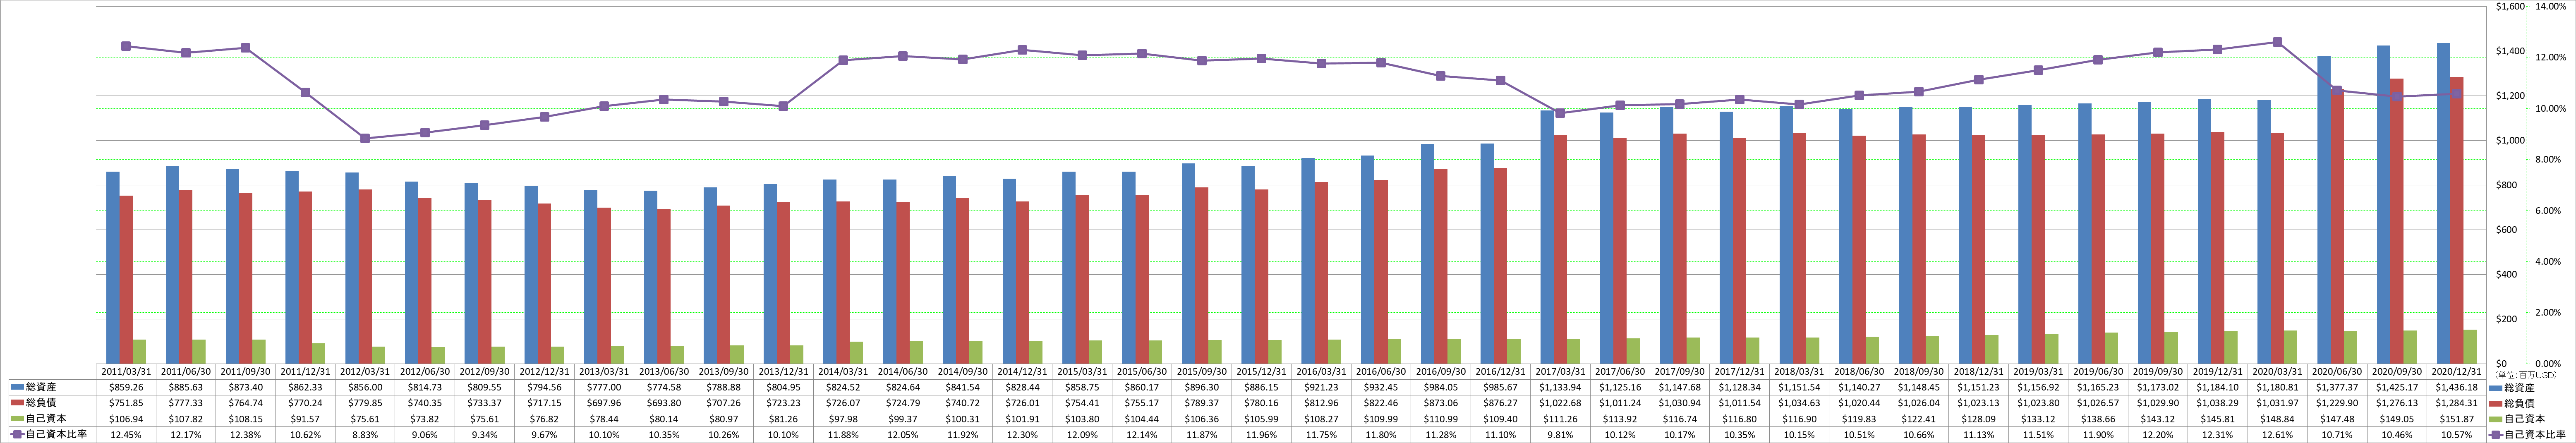
Task: Select total assets cell $885.63
Action: (x=186, y=387)
